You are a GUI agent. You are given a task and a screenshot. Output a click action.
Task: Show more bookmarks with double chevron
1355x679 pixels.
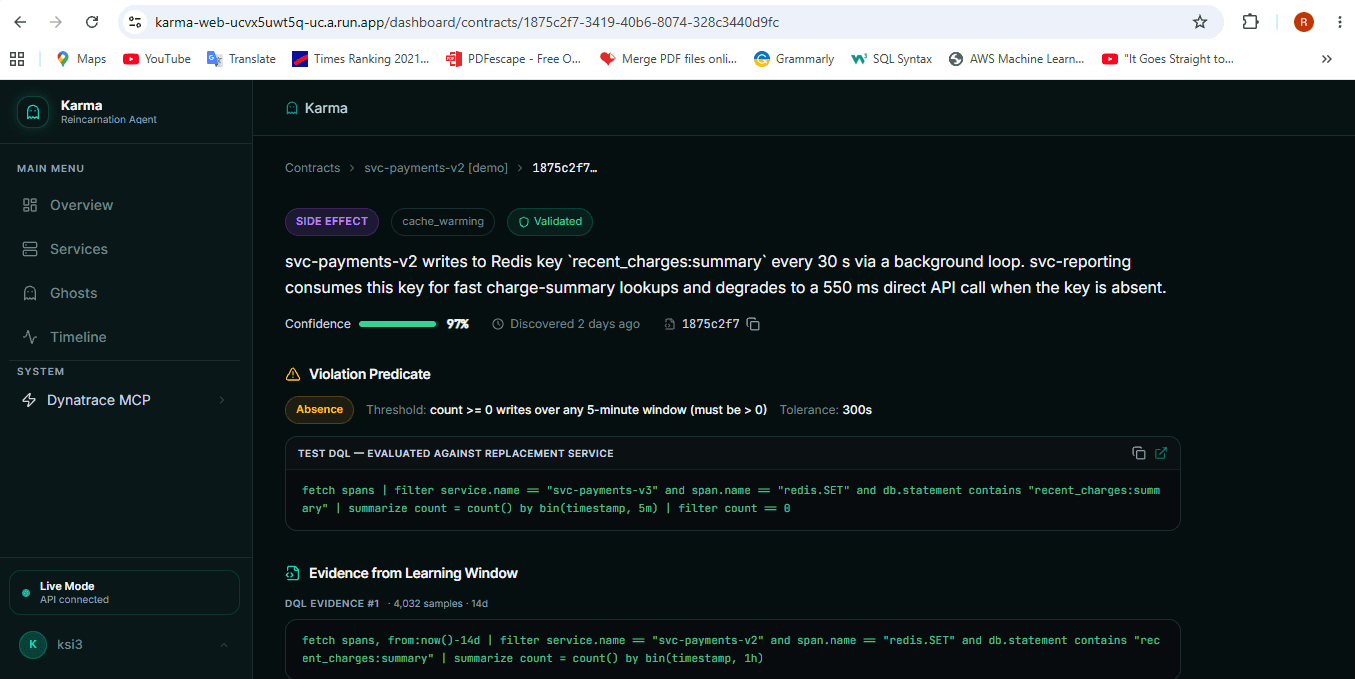click(1327, 59)
